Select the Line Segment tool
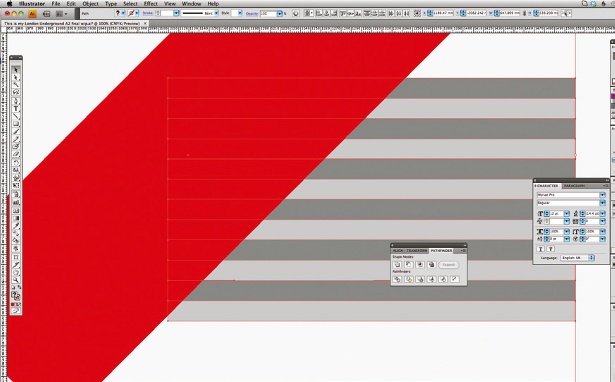615x382 pixels. click(16, 116)
